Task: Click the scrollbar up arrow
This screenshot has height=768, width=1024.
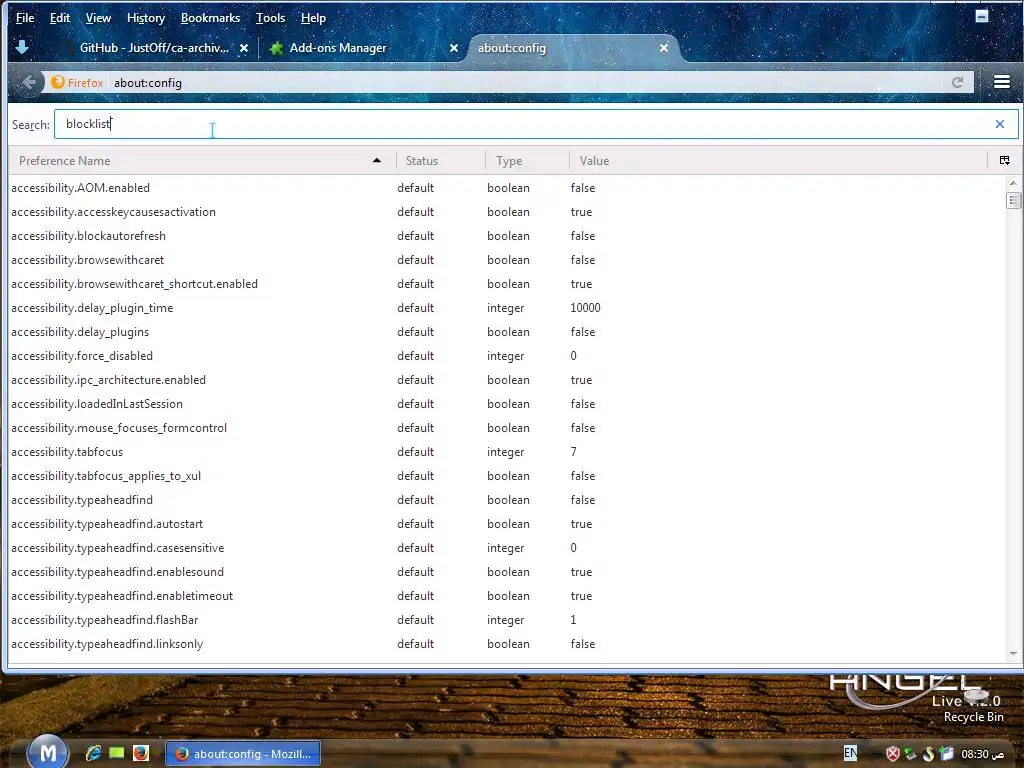Action: click(1013, 184)
